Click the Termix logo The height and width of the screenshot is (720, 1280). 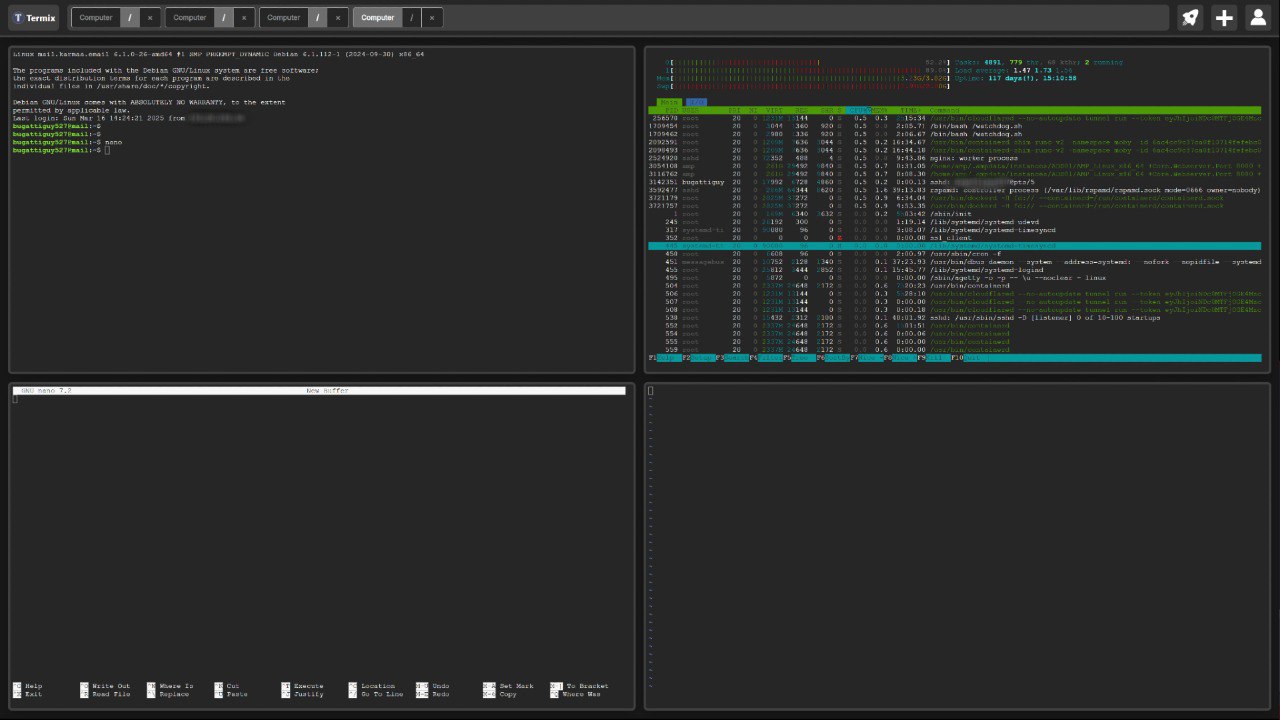pyautogui.click(x=35, y=17)
